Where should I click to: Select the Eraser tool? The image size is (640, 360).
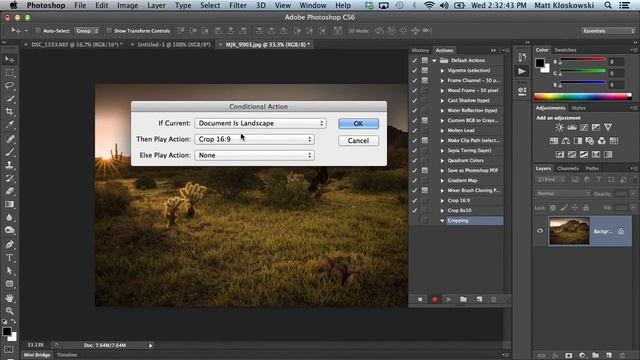tap(9, 191)
